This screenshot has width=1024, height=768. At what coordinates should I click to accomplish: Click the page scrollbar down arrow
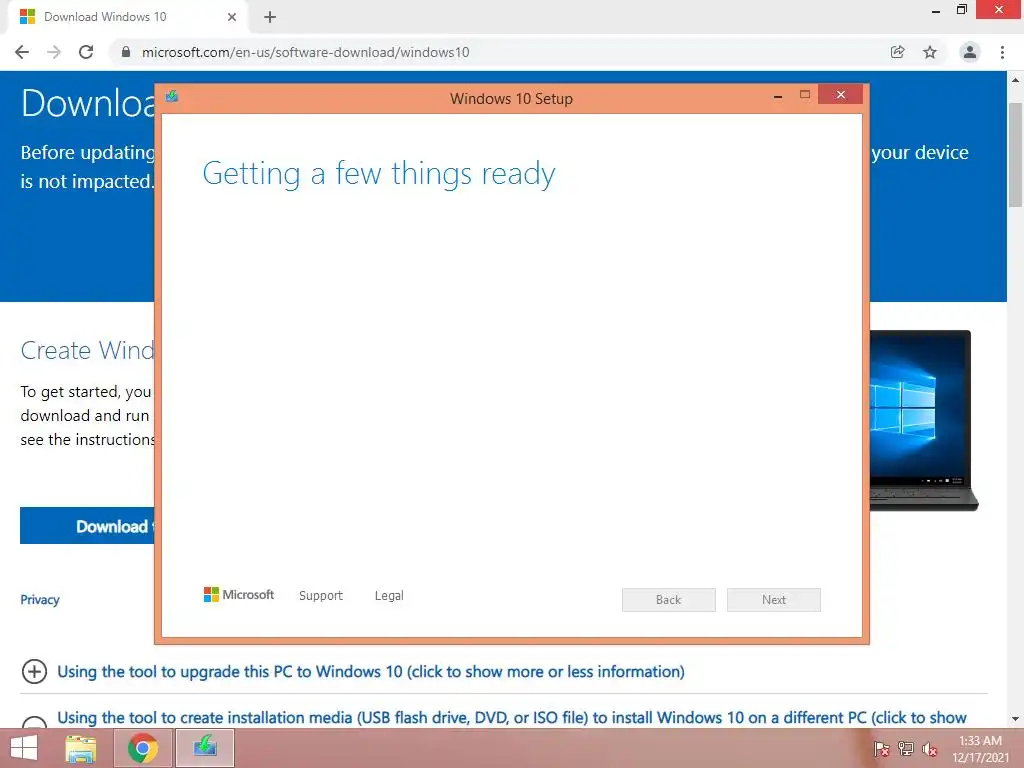tap(1015, 719)
